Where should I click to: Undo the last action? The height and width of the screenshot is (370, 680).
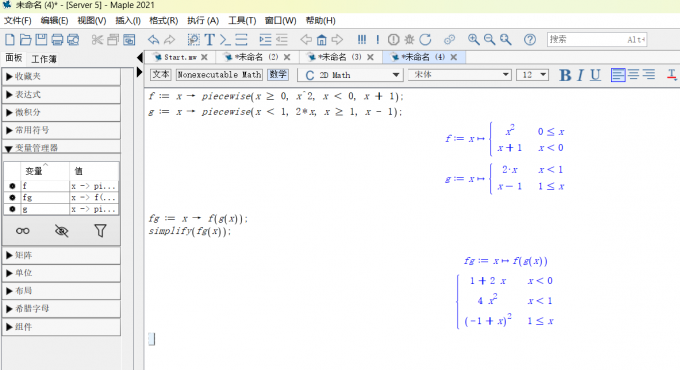click(x=153, y=40)
